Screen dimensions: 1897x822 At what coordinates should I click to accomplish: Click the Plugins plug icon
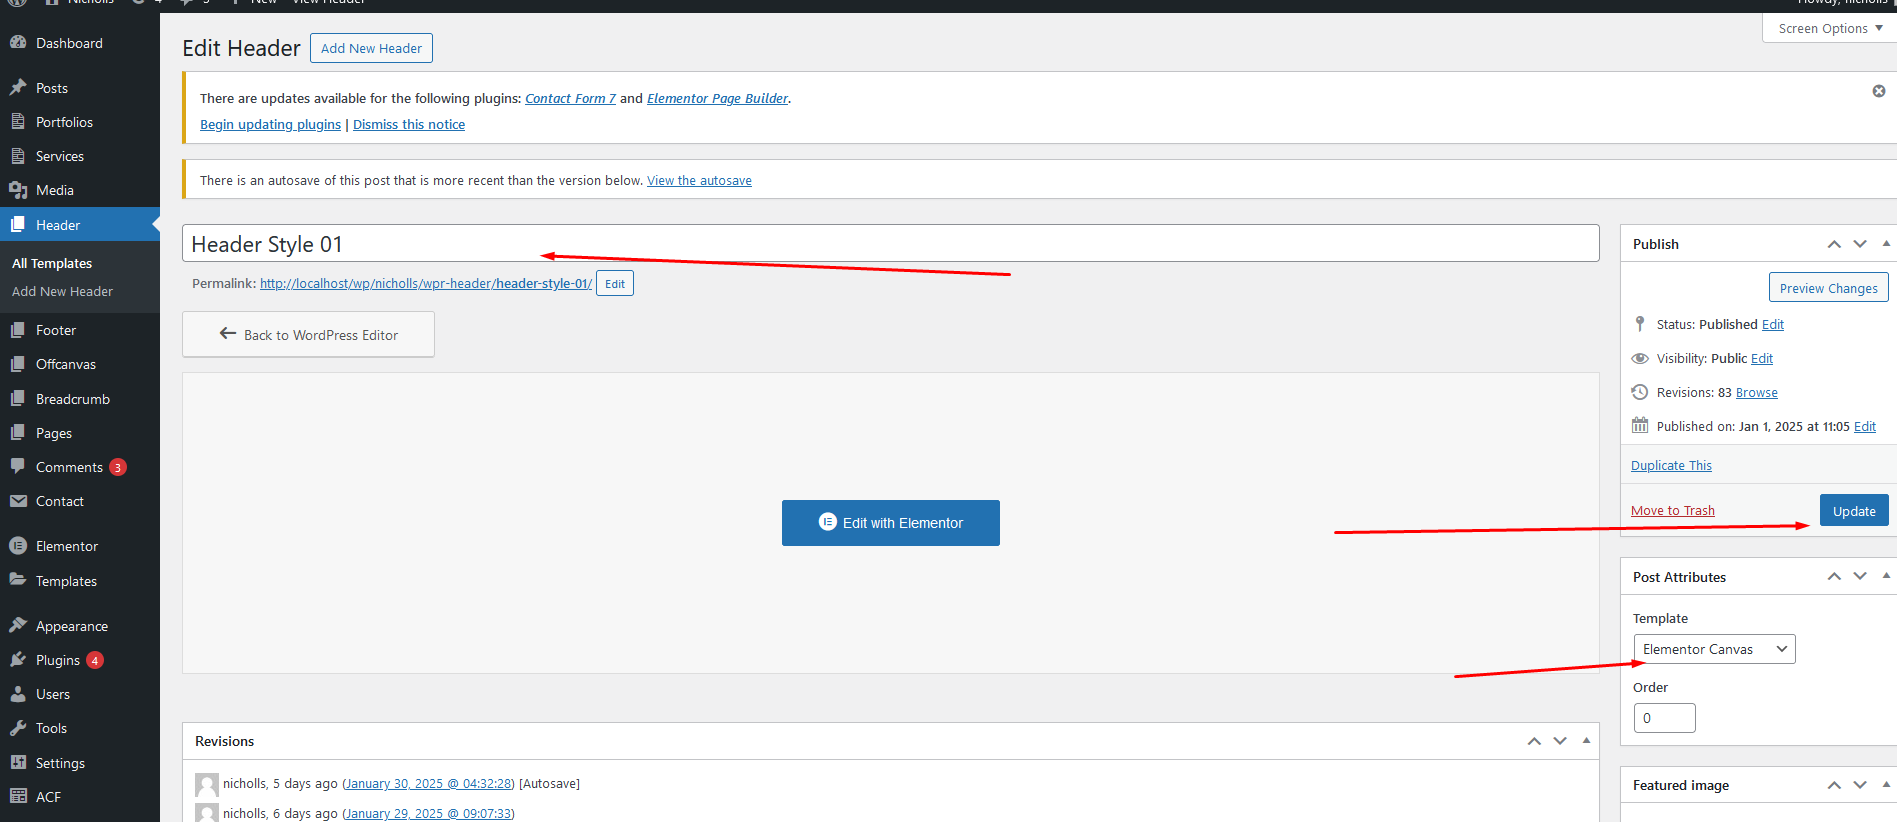click(18, 660)
